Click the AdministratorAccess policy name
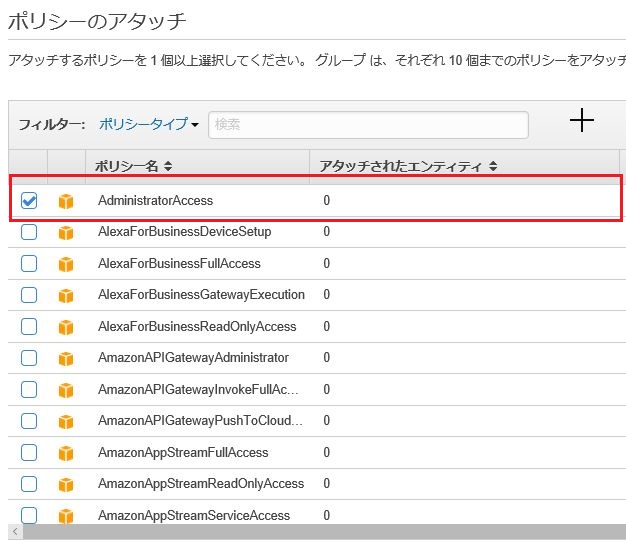Image resolution: width=626 pixels, height=551 pixels. coord(155,200)
